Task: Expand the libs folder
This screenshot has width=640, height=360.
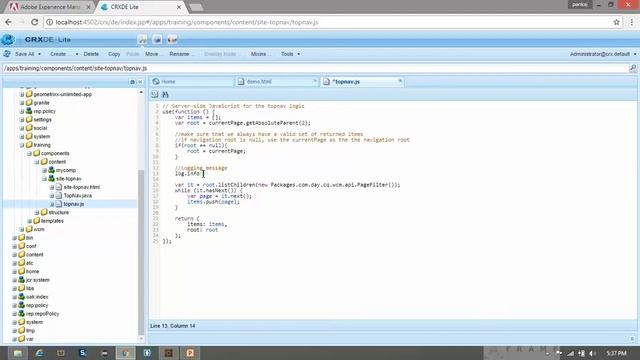Action: click(15, 288)
